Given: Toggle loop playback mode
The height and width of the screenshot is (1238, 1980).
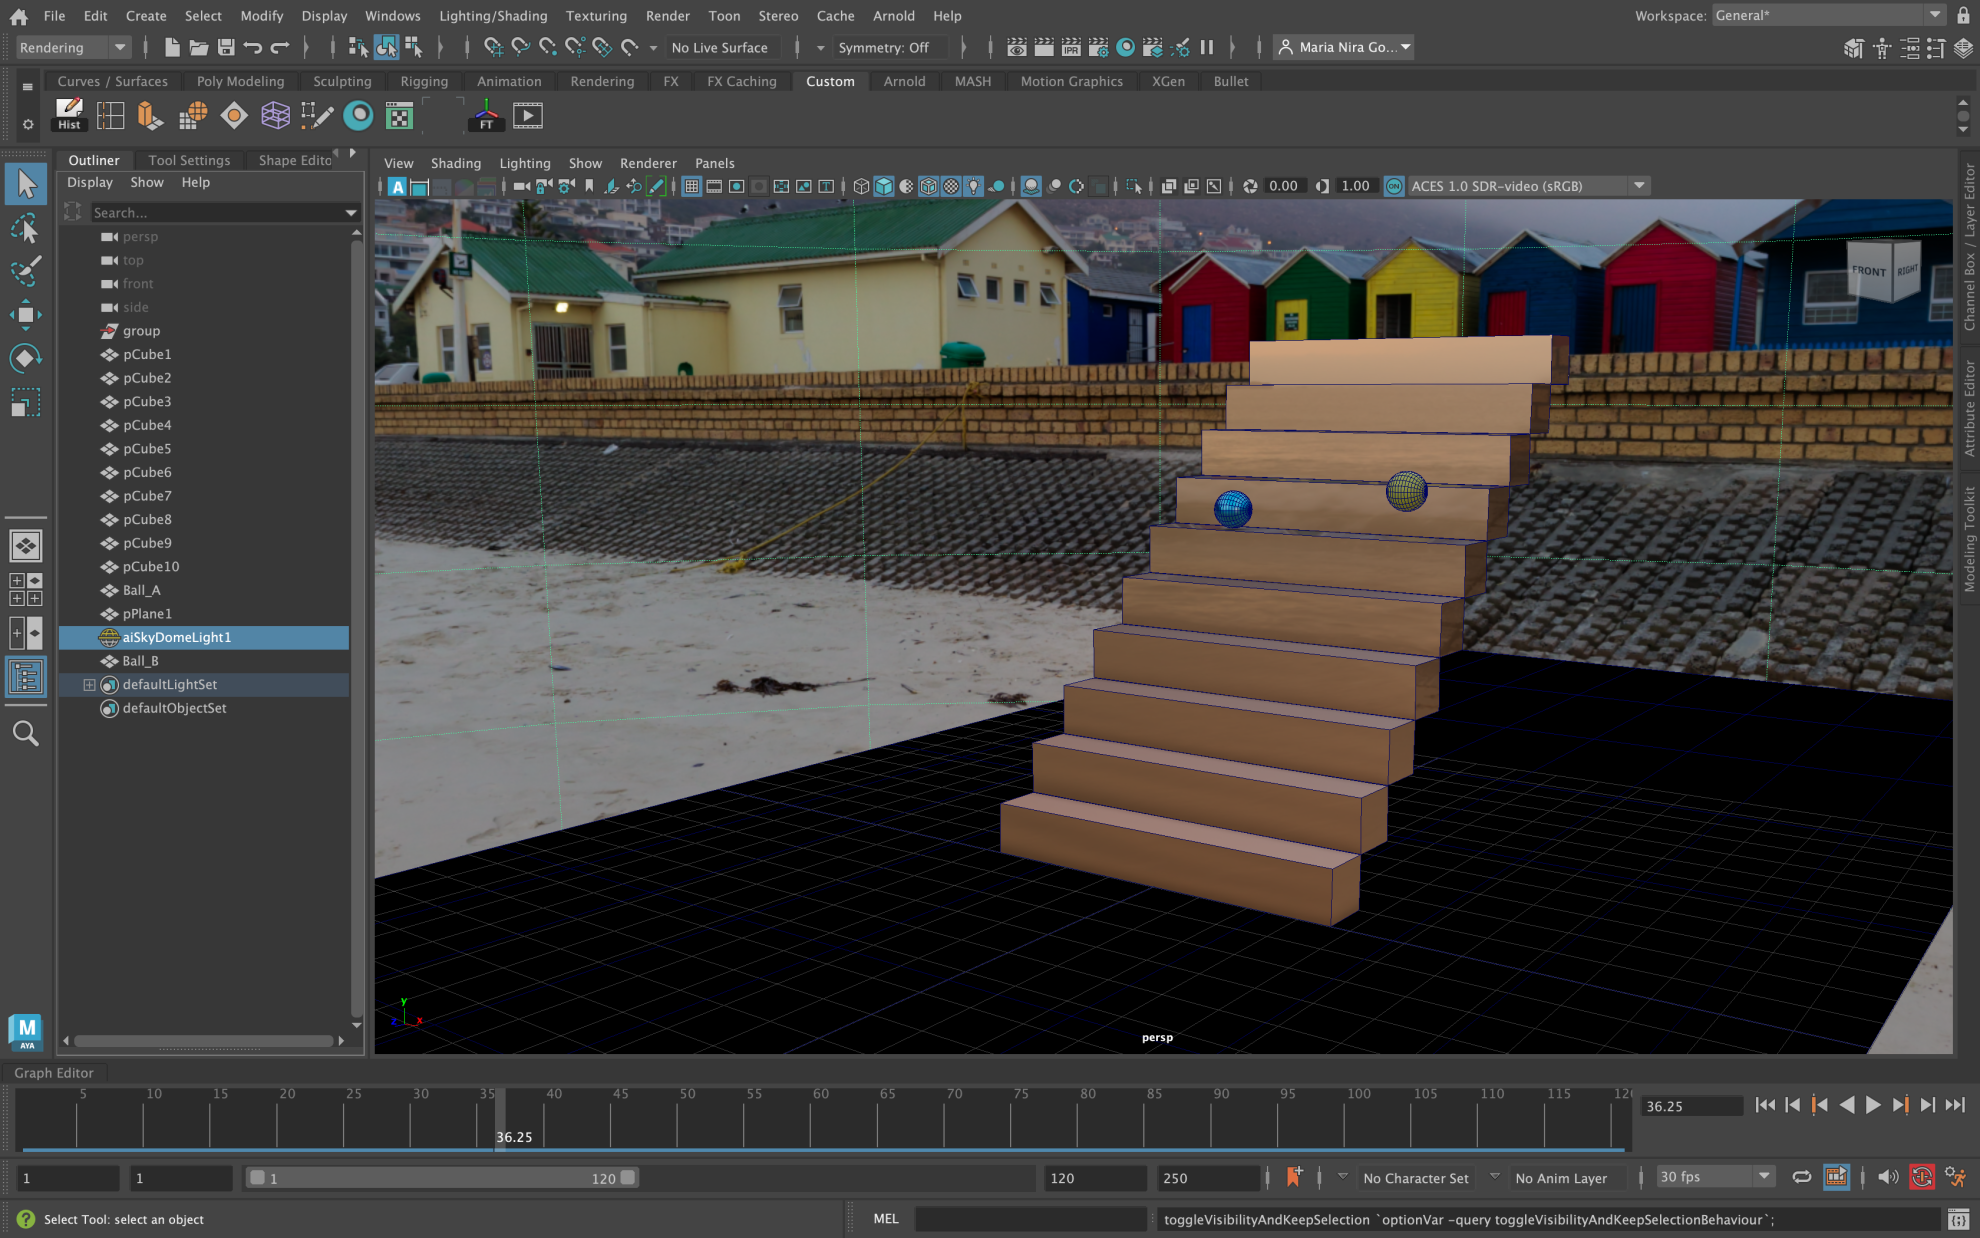Looking at the screenshot, I should coord(1801,1177).
